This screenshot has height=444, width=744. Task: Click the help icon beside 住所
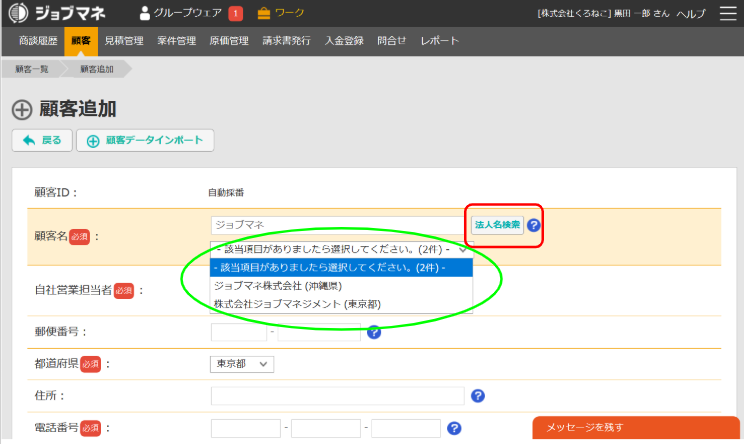478,396
